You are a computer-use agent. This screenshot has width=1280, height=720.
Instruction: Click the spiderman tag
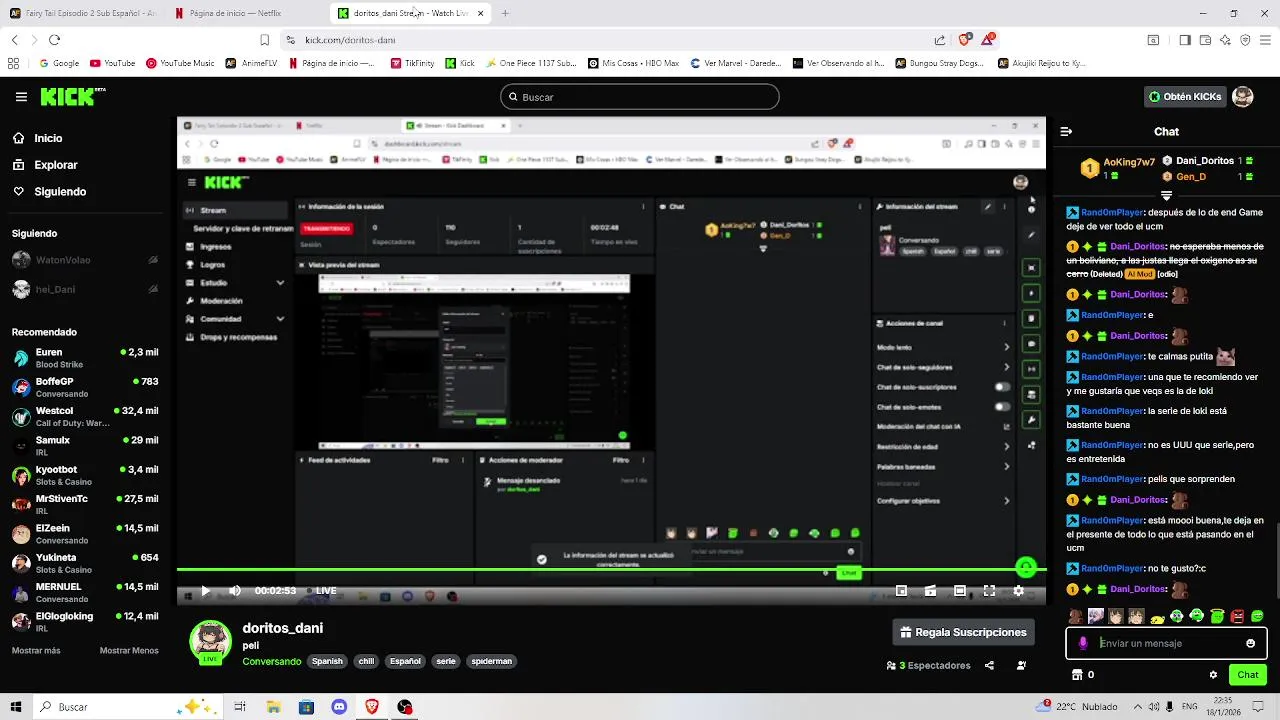[491, 661]
